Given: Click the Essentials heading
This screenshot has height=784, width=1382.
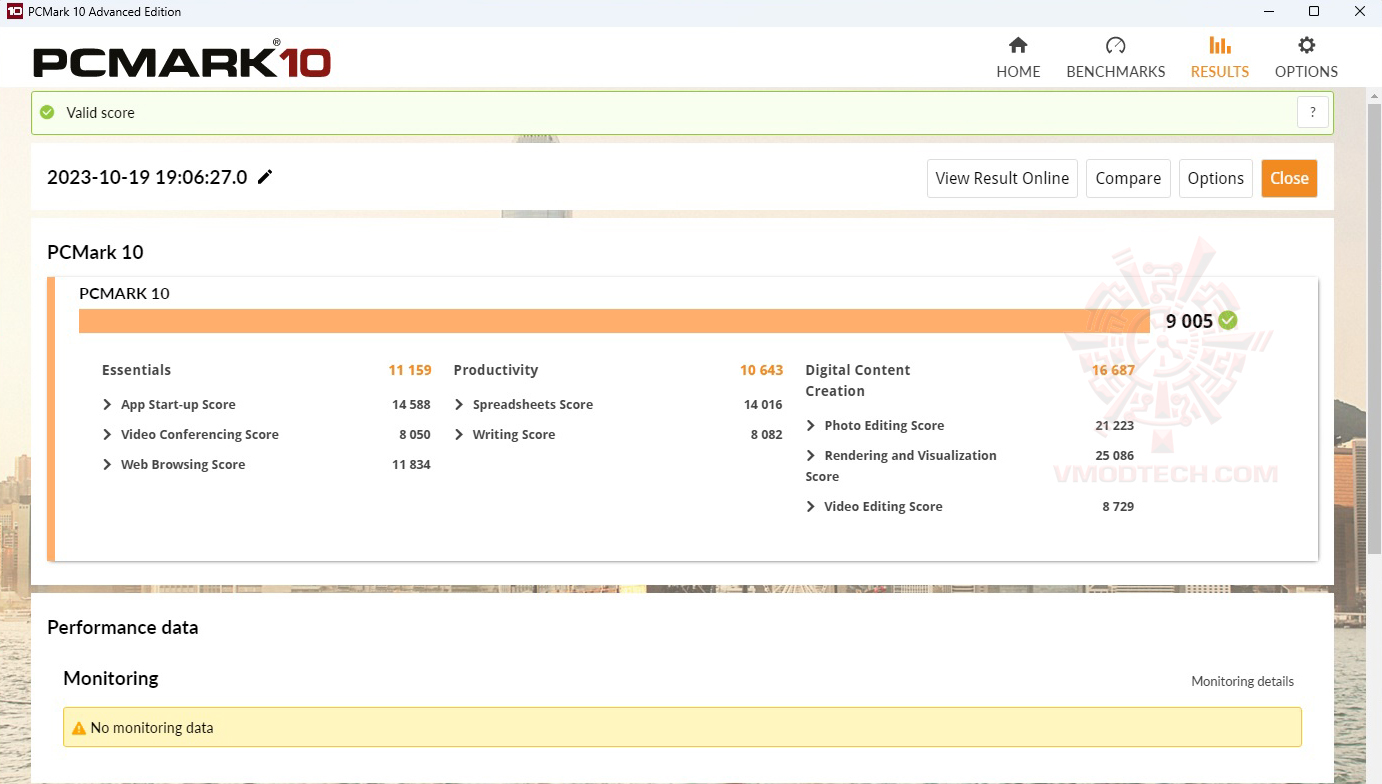Looking at the screenshot, I should 136,370.
